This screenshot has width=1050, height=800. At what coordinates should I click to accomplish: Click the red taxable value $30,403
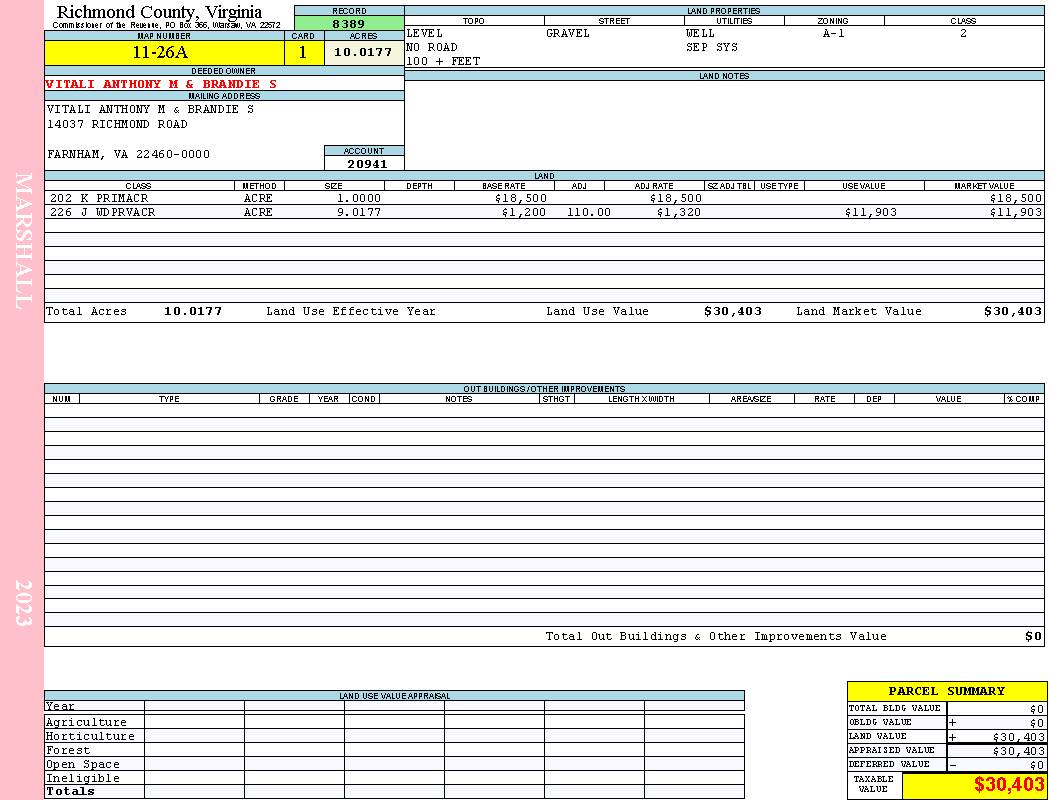(x=1008, y=785)
